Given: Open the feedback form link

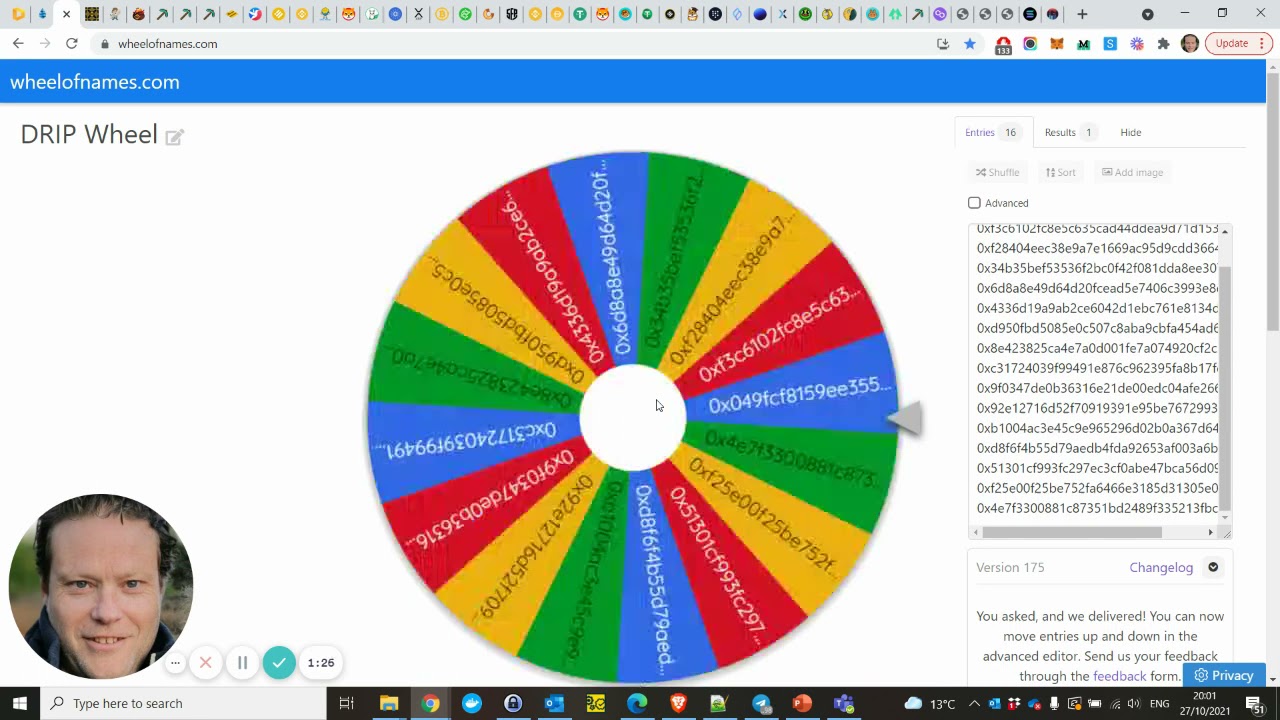Looking at the screenshot, I should coord(1119,676).
